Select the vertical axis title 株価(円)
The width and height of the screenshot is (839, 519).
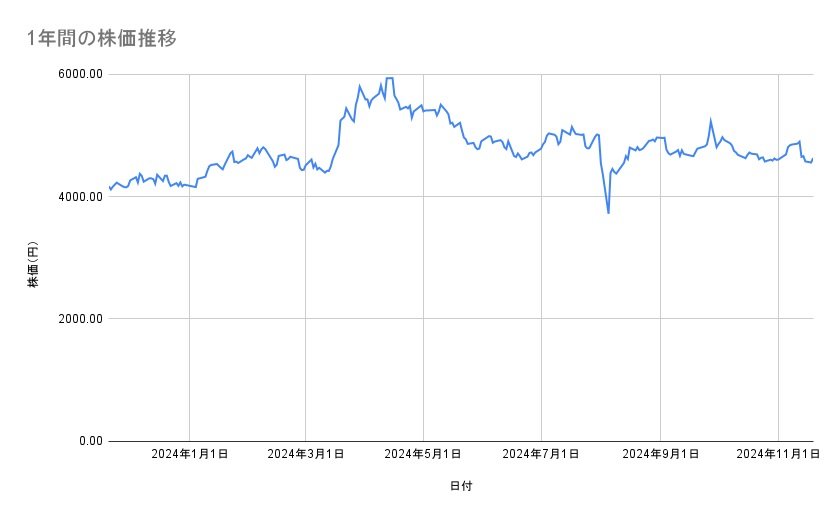click(32, 265)
